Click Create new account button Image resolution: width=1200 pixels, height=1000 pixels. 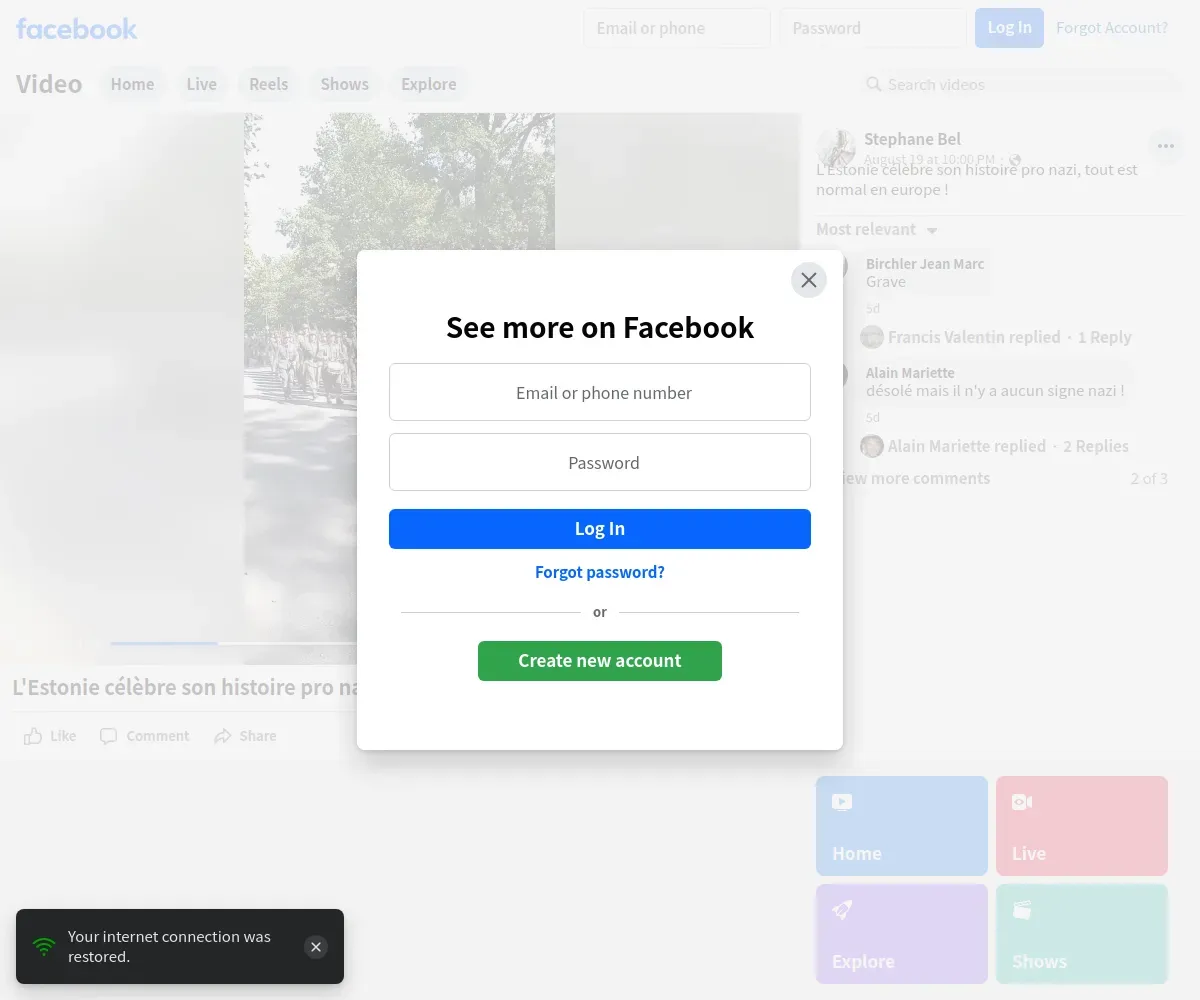tap(600, 661)
